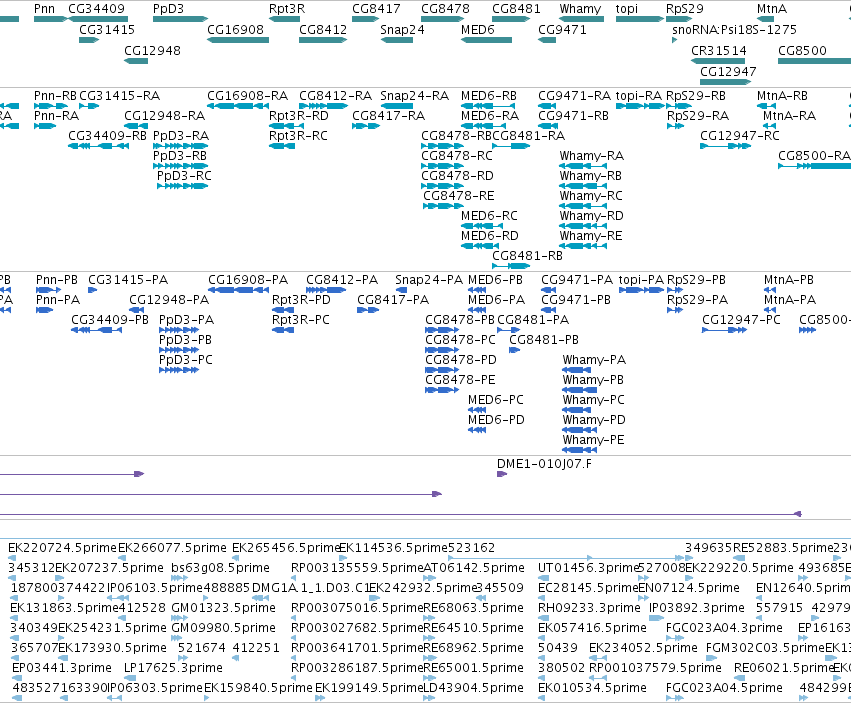Select the MED6-RD transcript label
The image size is (851, 703).
[490, 236]
